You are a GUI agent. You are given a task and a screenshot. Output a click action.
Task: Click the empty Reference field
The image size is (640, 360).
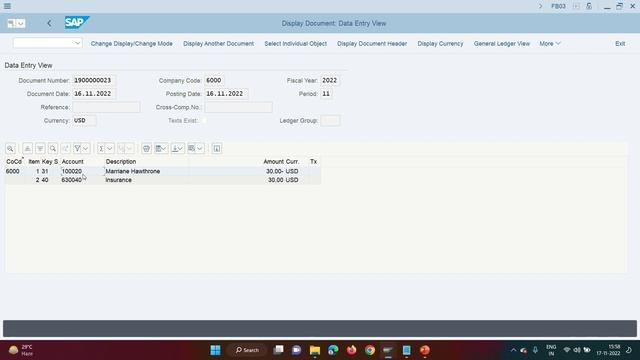106,107
